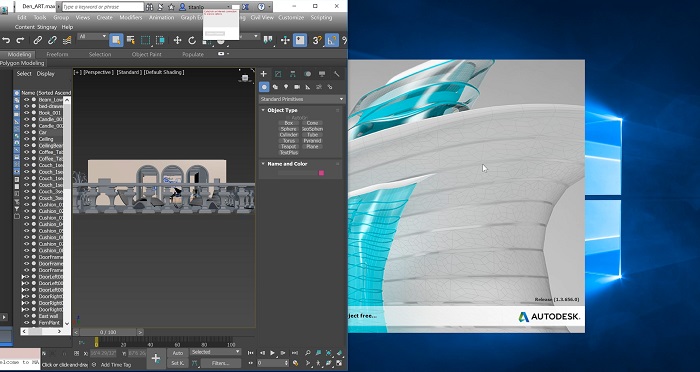Image resolution: width=700 pixels, height=372 pixels.
Task: Select the Geometry category sphere icon
Action: [x=264, y=87]
